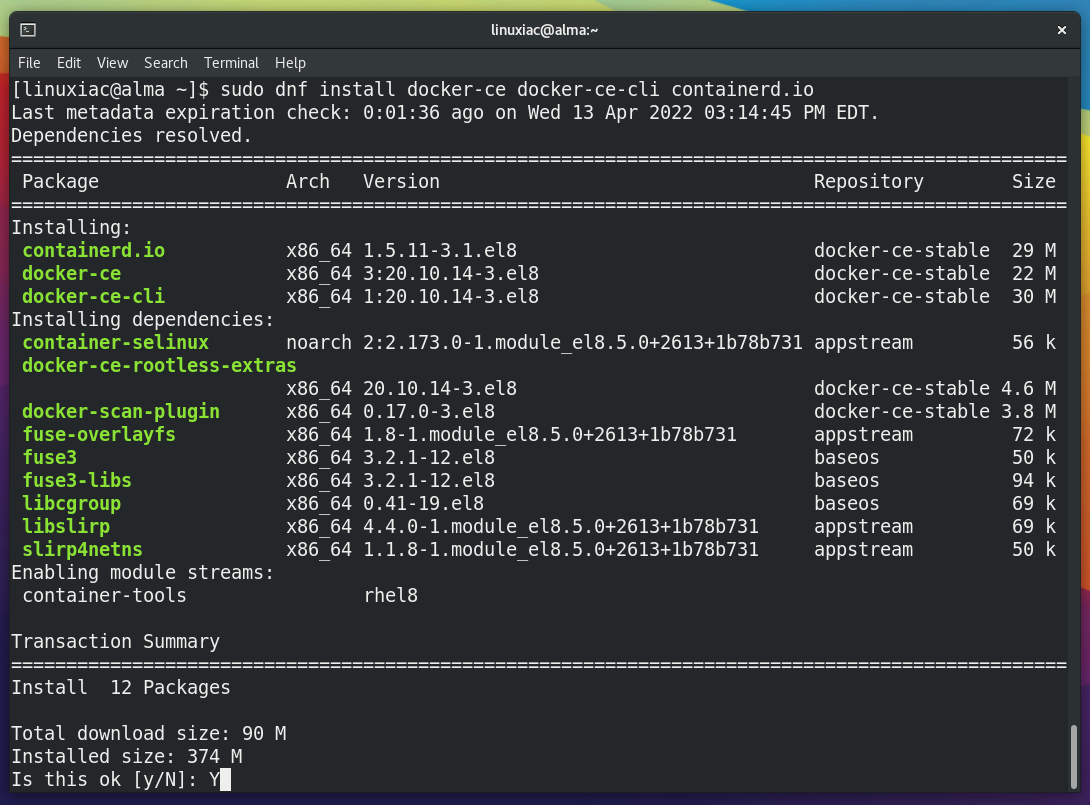This screenshot has width=1090, height=805.
Task: Open the Edit menu
Action: [x=69, y=63]
